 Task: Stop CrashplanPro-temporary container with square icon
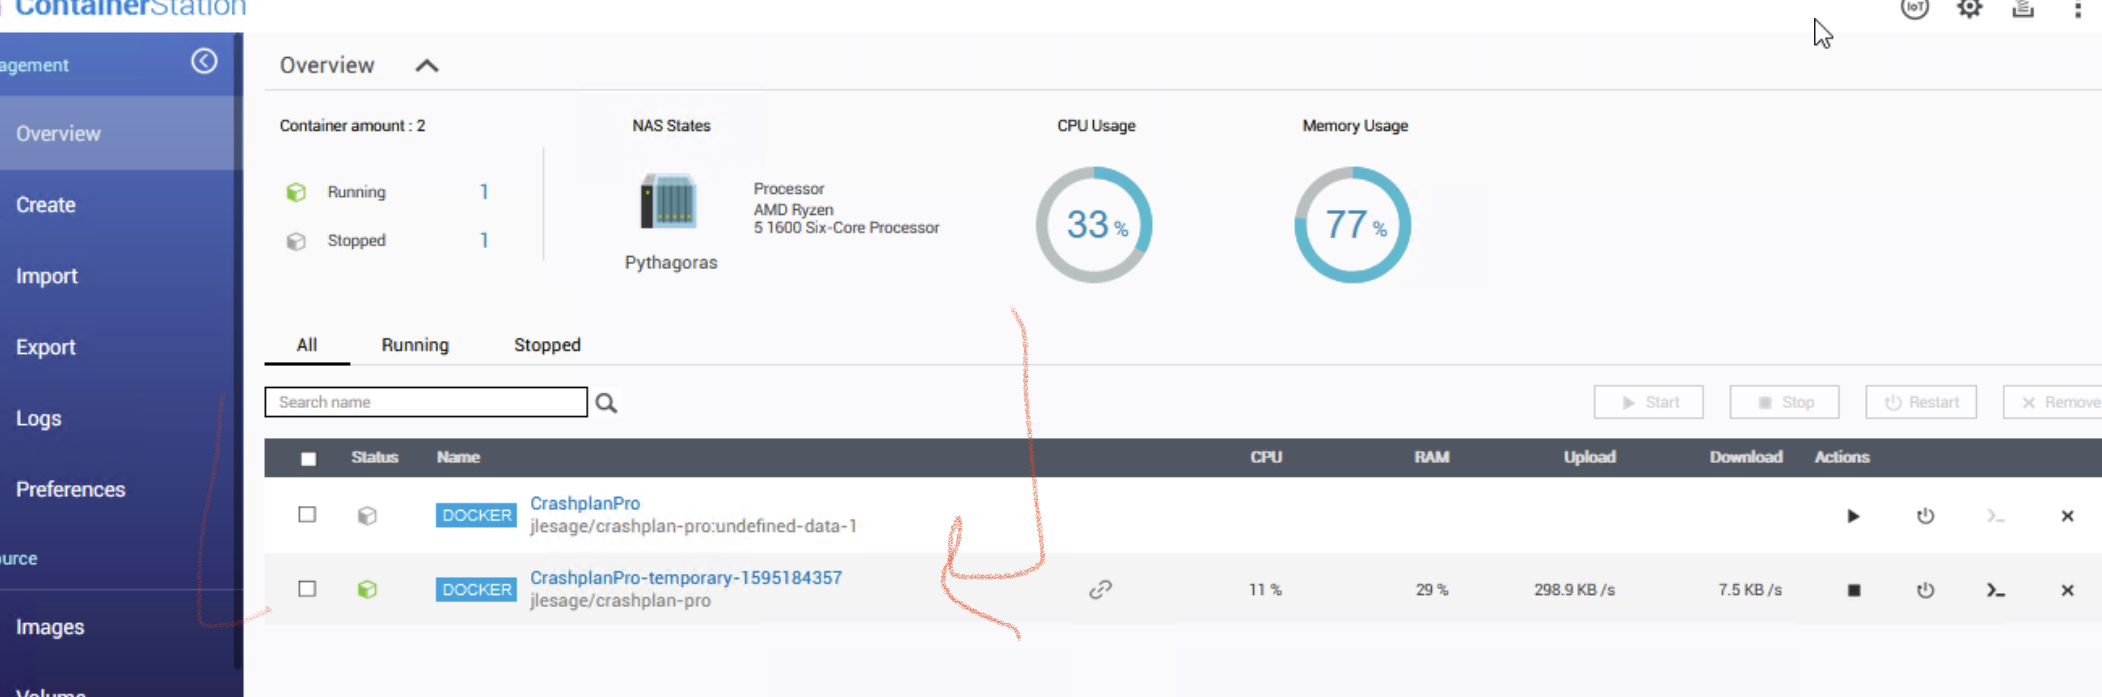click(x=1854, y=590)
